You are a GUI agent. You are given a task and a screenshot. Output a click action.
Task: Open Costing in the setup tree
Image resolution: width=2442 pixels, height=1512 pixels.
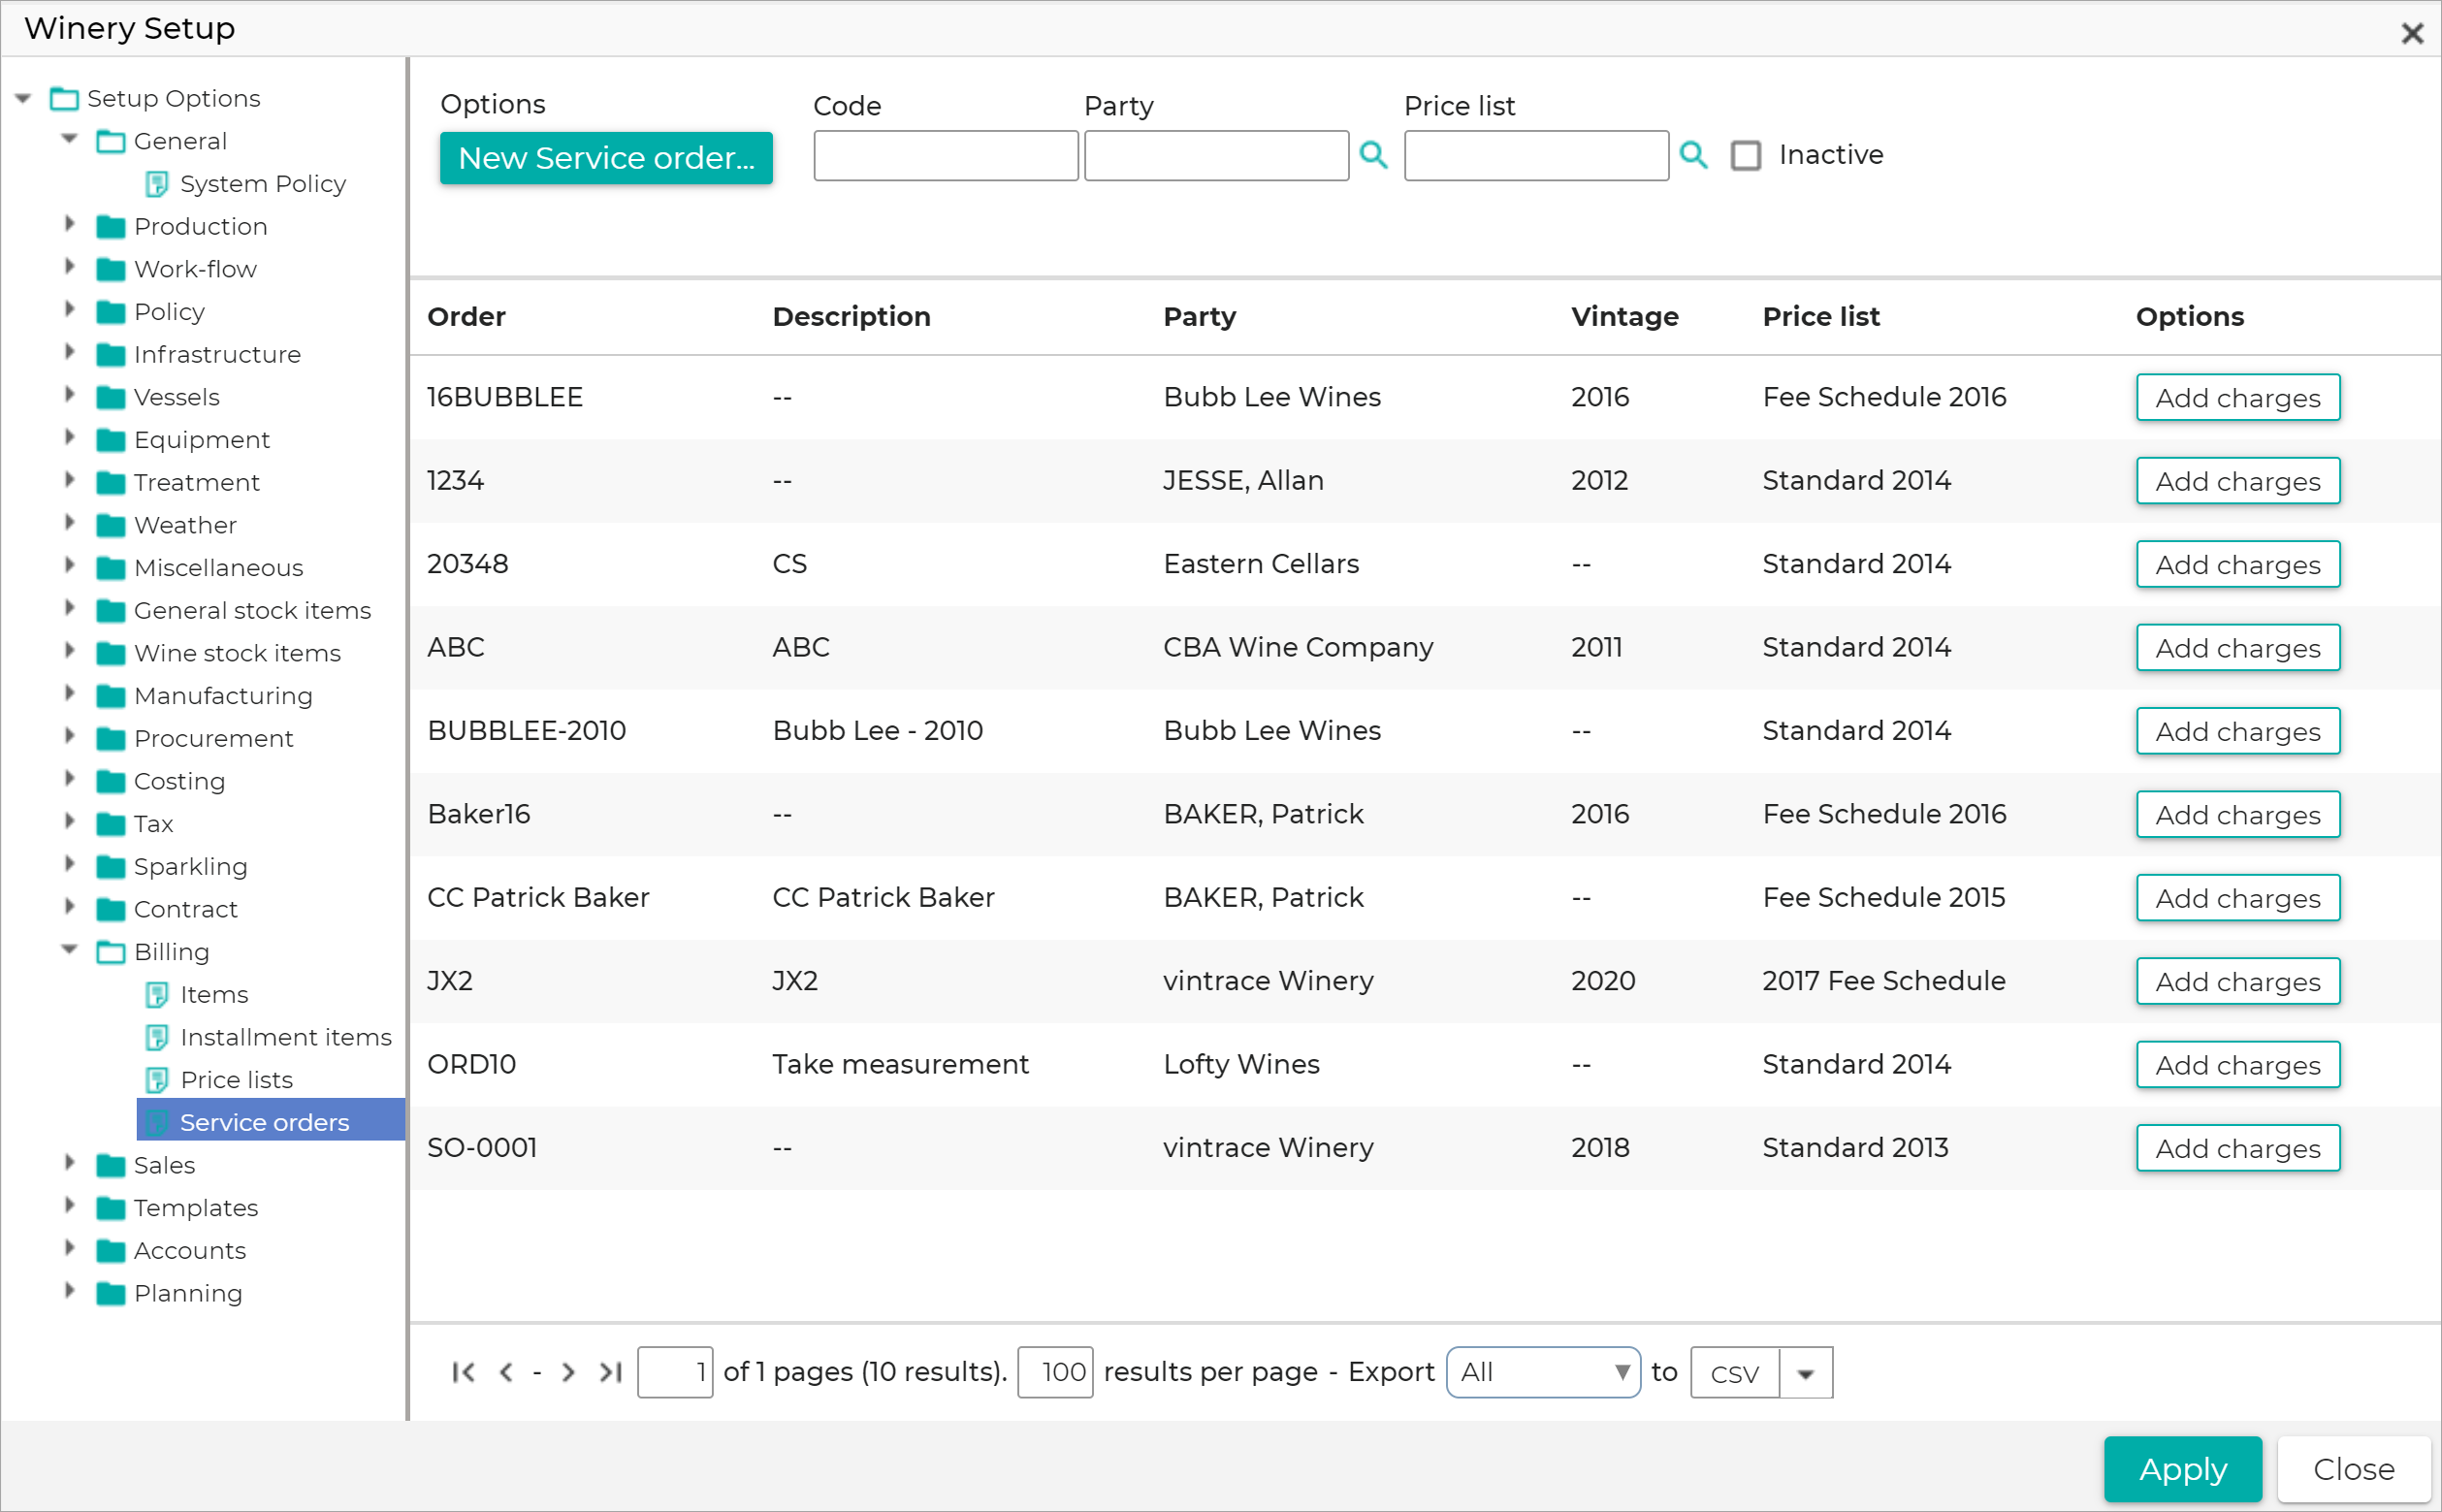179,782
